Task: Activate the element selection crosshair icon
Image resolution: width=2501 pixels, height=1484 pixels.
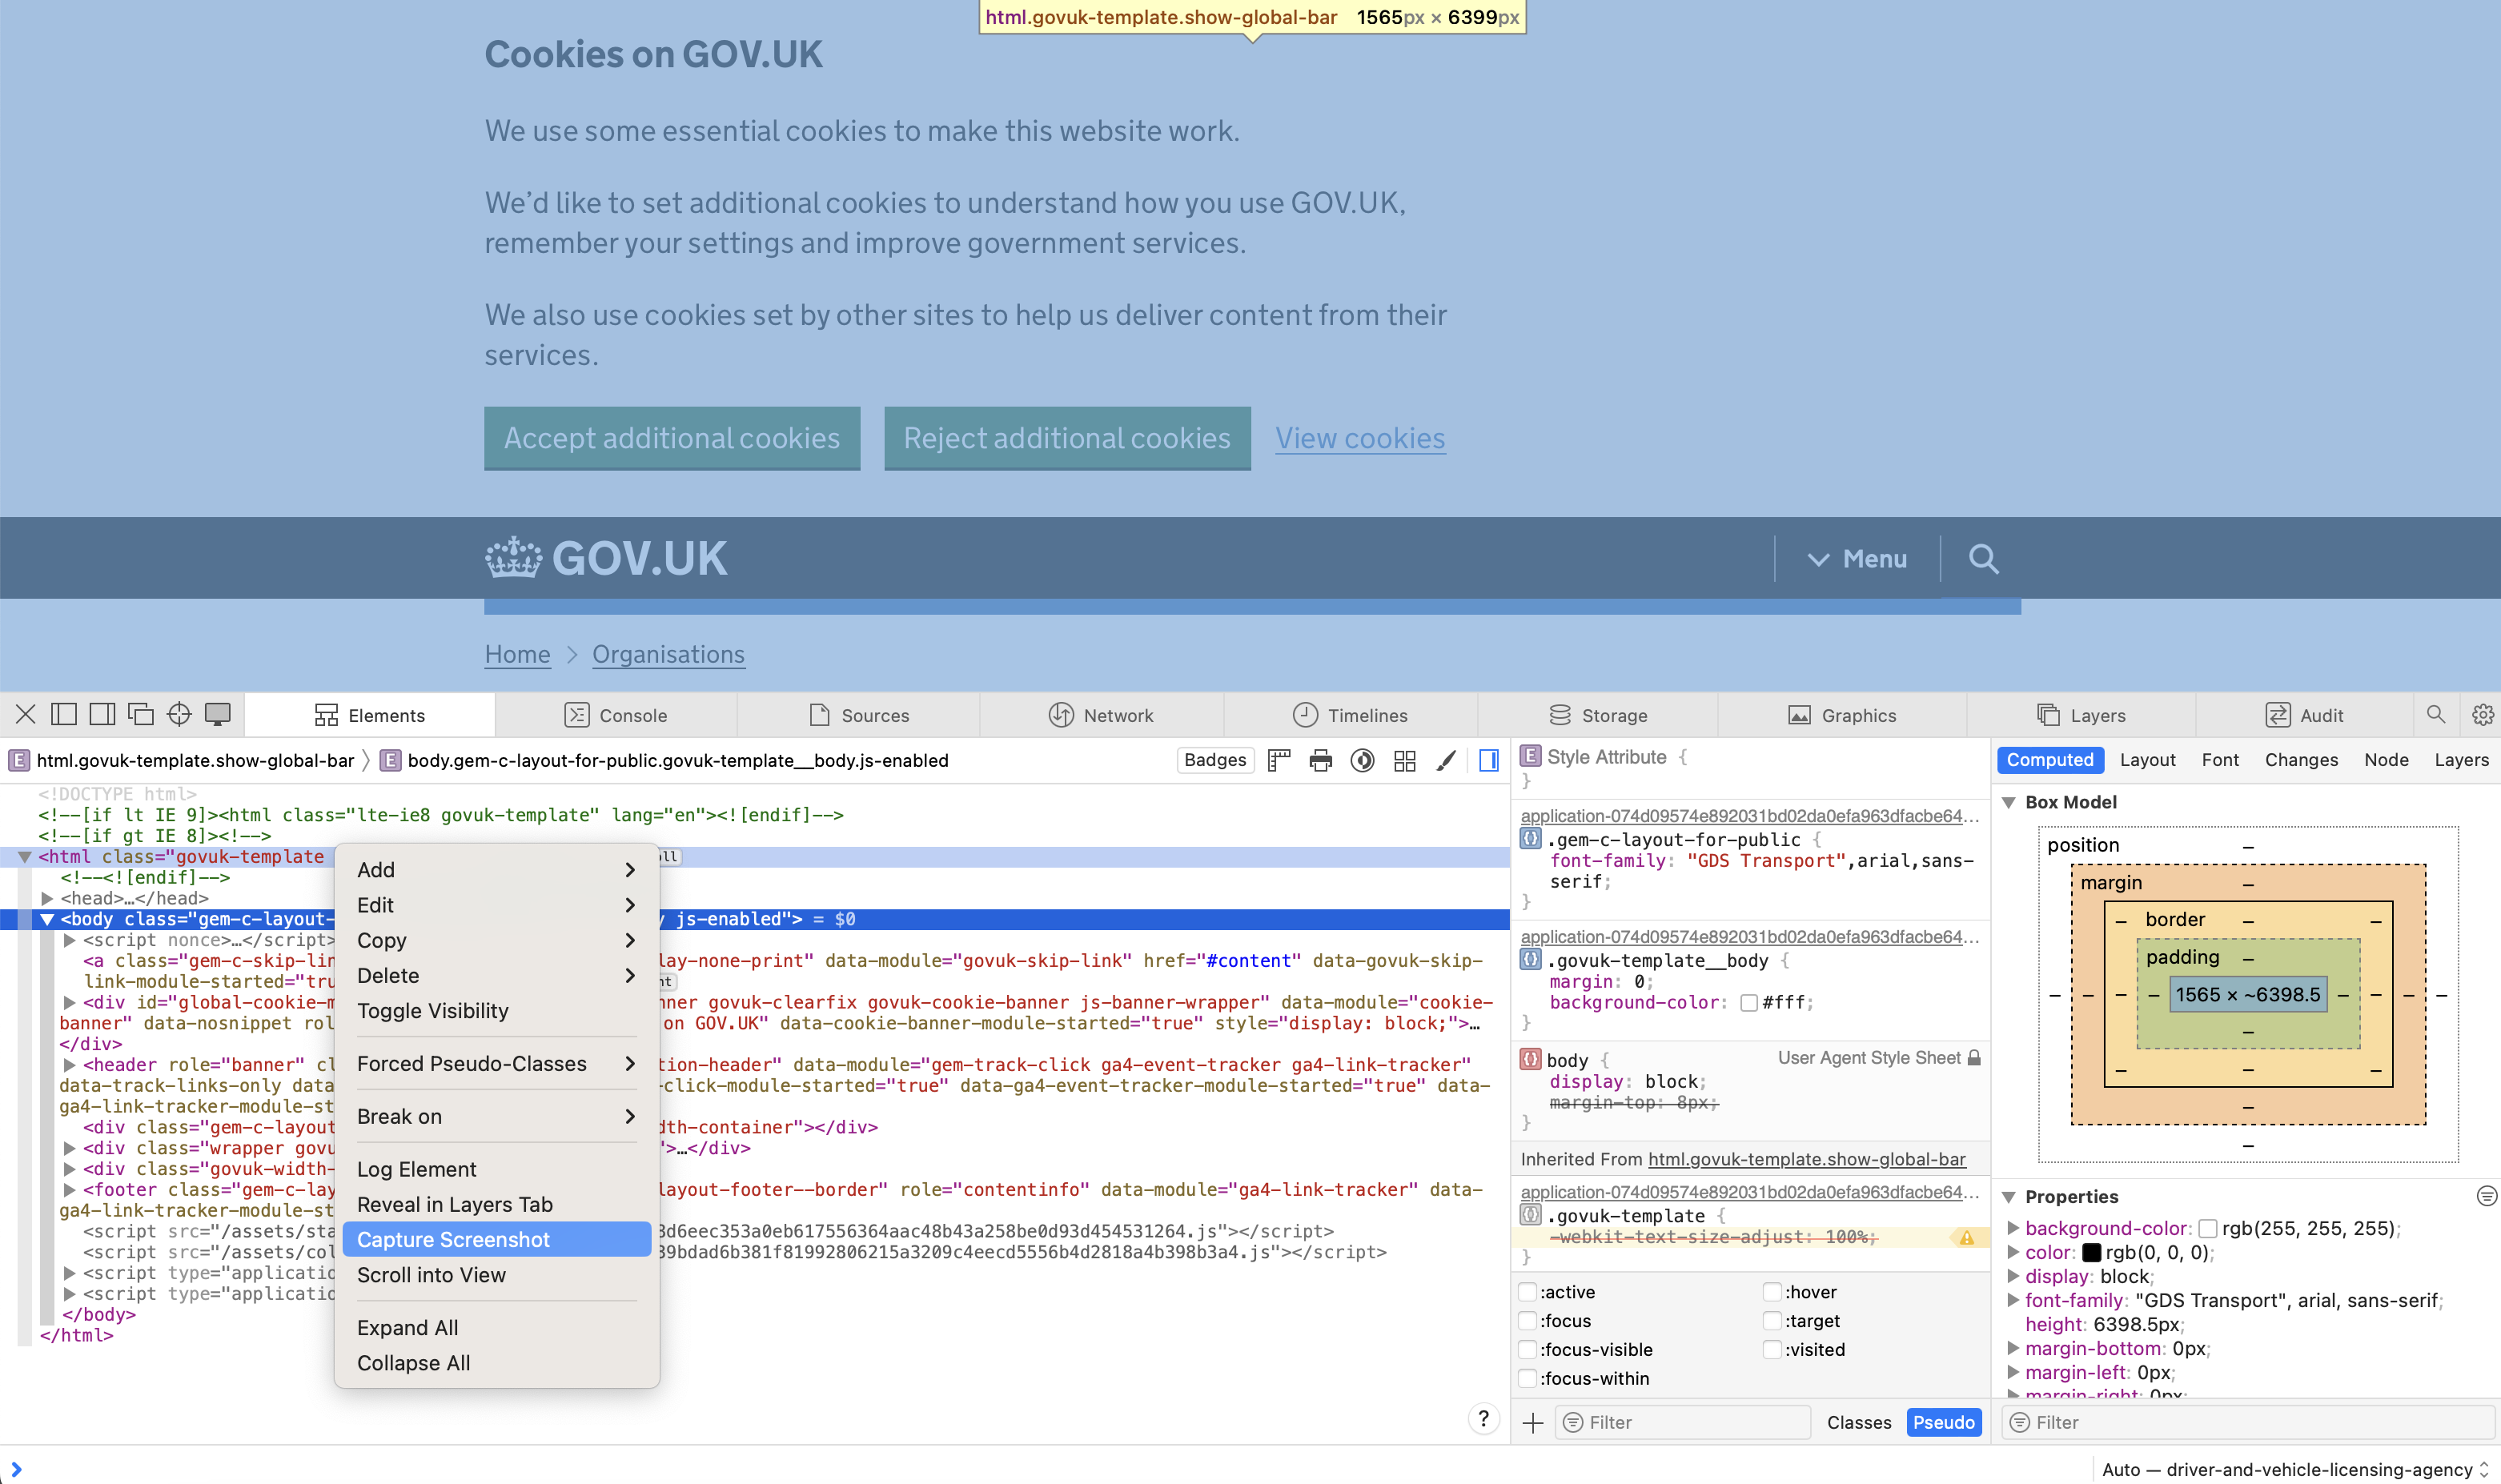Action: [179, 714]
